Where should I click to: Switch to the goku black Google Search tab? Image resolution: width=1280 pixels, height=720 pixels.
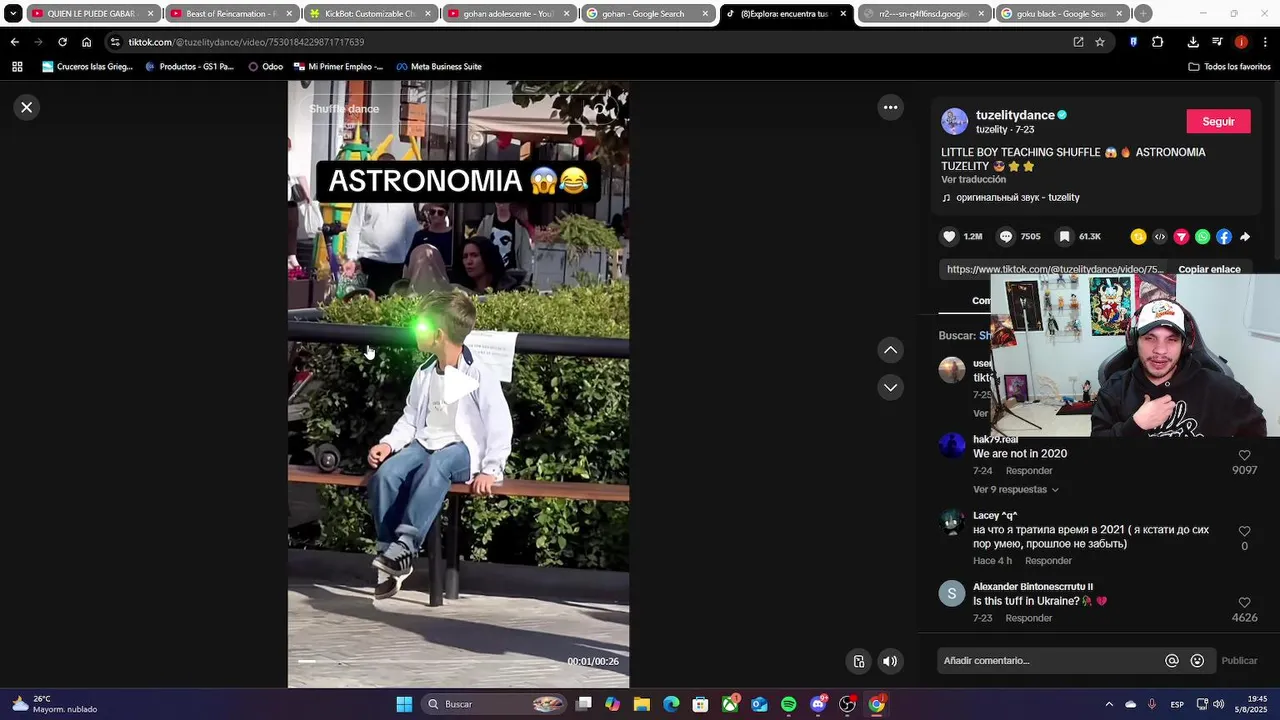point(1063,14)
